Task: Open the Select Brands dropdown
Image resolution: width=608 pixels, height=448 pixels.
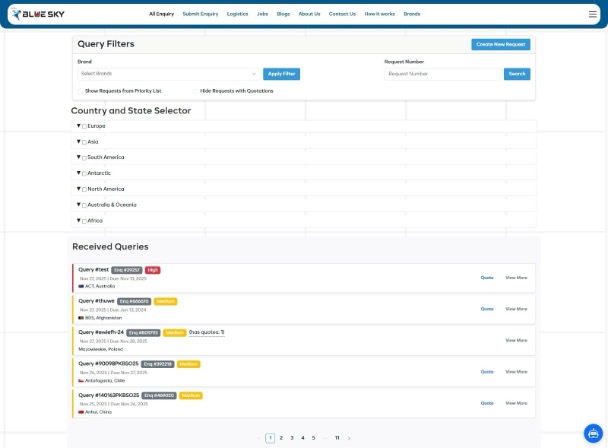Action: pyautogui.click(x=168, y=74)
